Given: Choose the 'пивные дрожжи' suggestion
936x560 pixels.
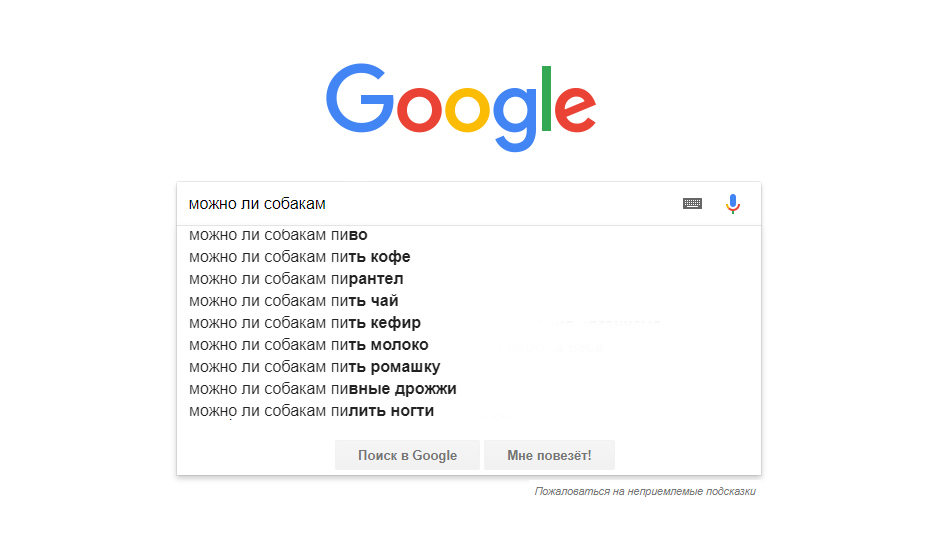Looking at the screenshot, I should 322,389.
